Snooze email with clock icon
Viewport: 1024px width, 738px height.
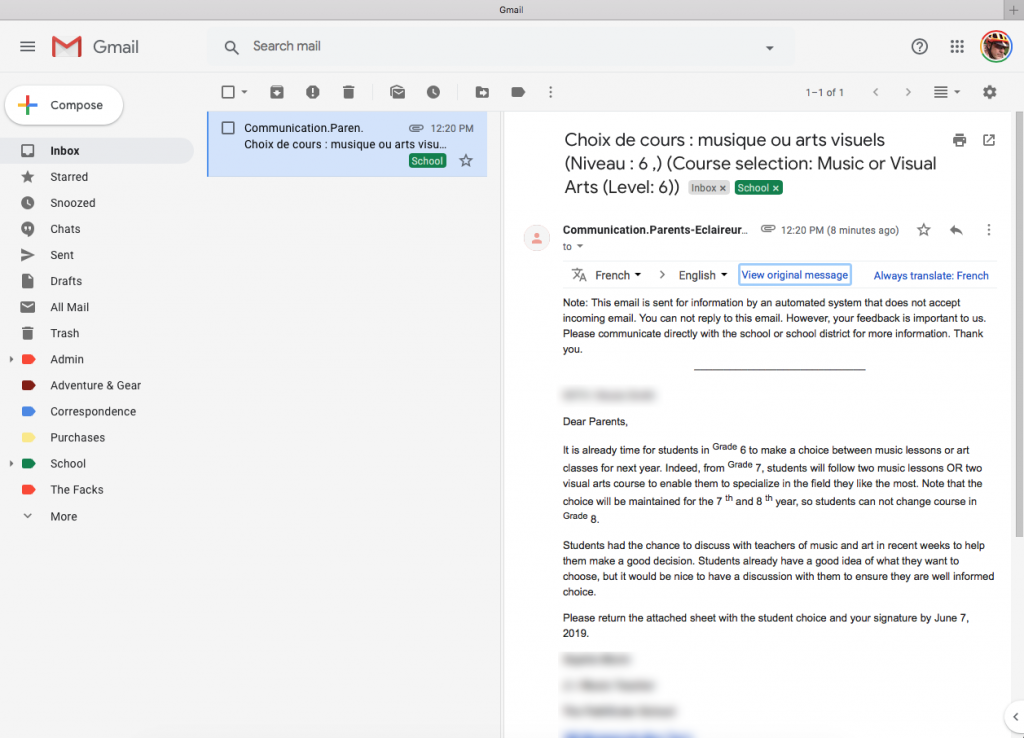coord(434,92)
